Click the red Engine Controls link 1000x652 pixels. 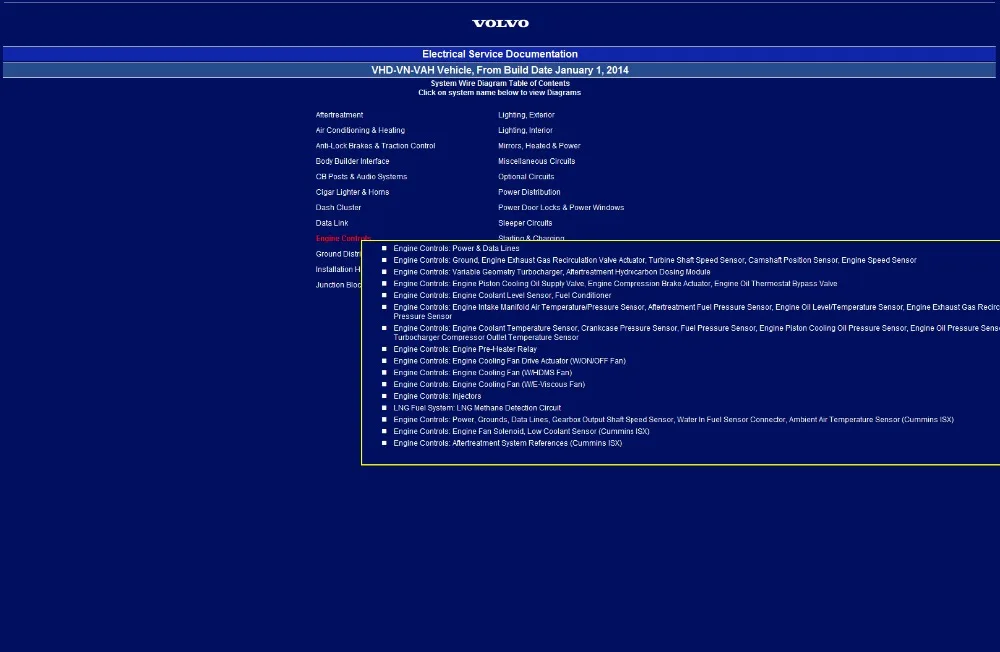pyautogui.click(x=339, y=237)
